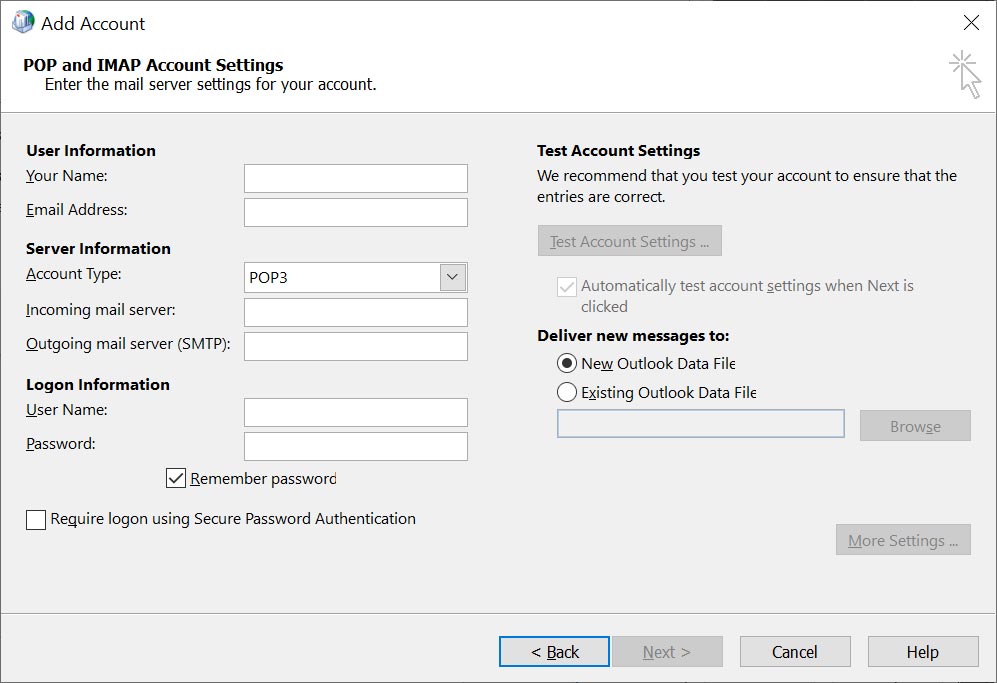The height and width of the screenshot is (683, 997).
Task: Open Help for account settings
Action: tap(923, 652)
